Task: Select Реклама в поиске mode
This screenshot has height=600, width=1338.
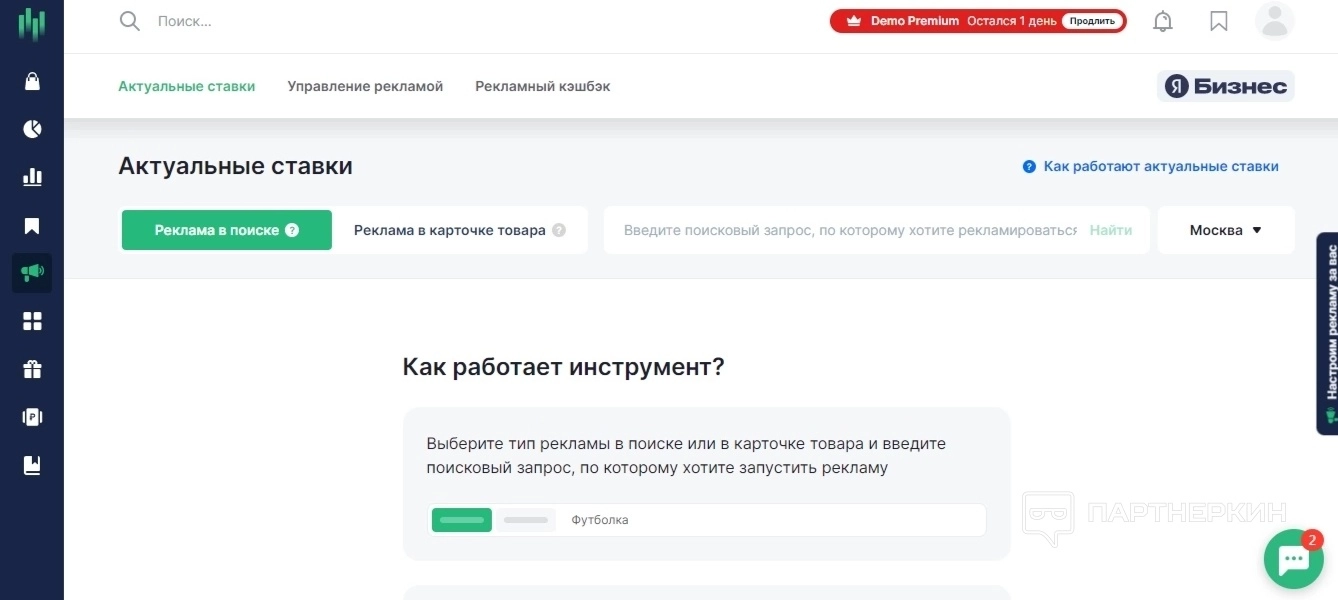Action: click(x=227, y=230)
